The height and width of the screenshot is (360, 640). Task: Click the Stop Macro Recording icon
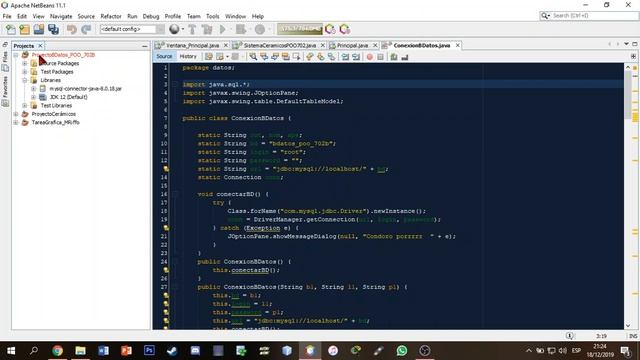pos(380,57)
